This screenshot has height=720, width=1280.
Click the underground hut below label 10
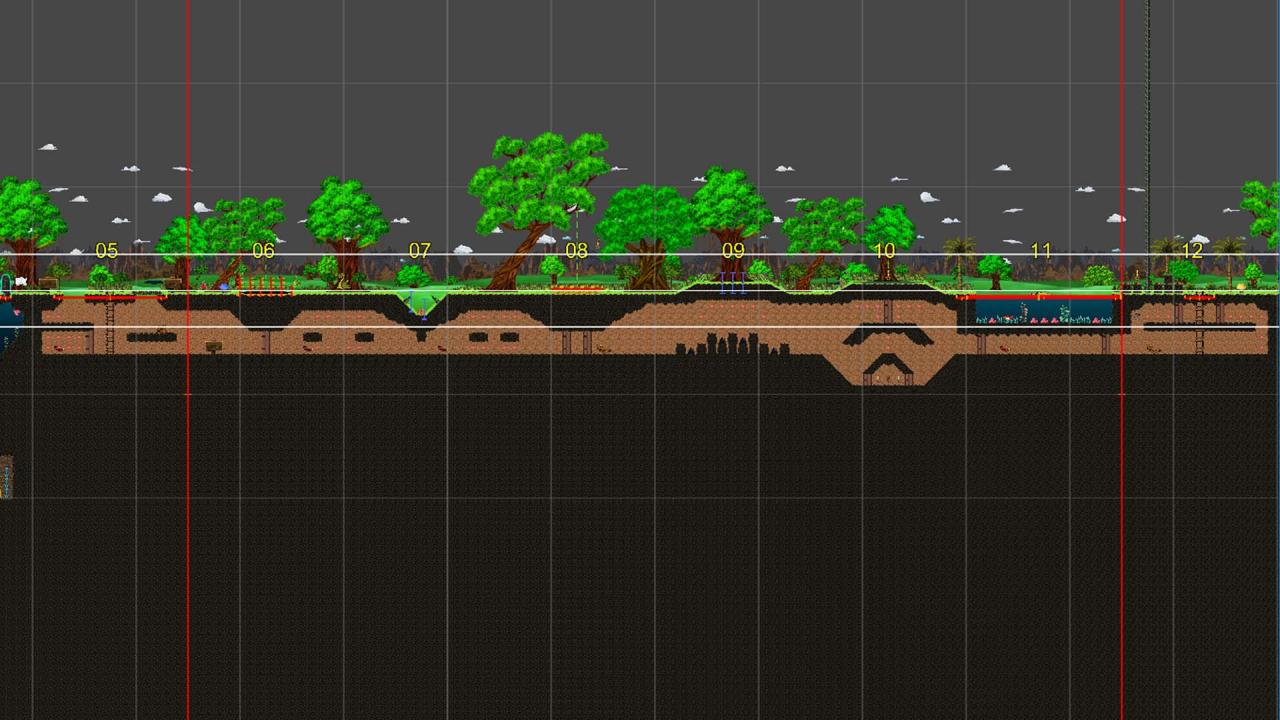coord(887,375)
